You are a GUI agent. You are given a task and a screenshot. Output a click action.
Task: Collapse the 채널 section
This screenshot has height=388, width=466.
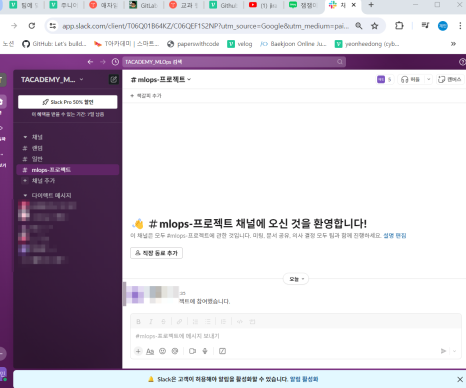(25, 137)
